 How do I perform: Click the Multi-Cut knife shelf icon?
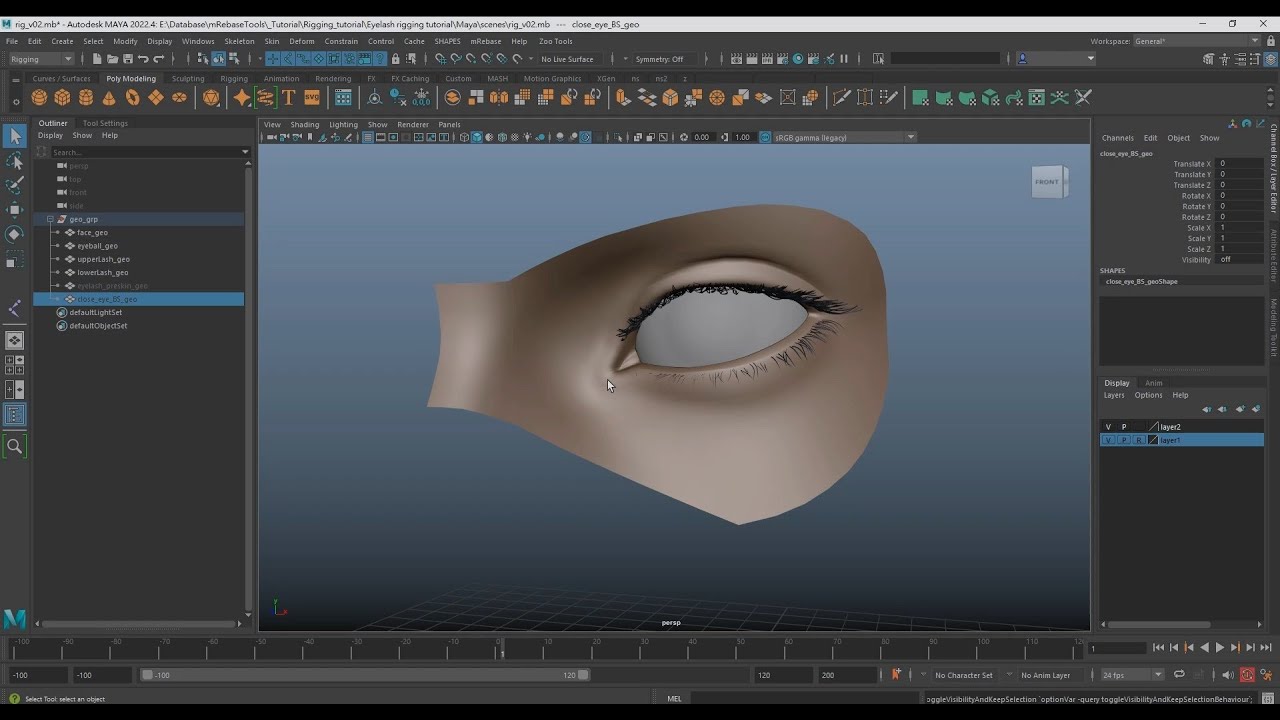(x=841, y=97)
